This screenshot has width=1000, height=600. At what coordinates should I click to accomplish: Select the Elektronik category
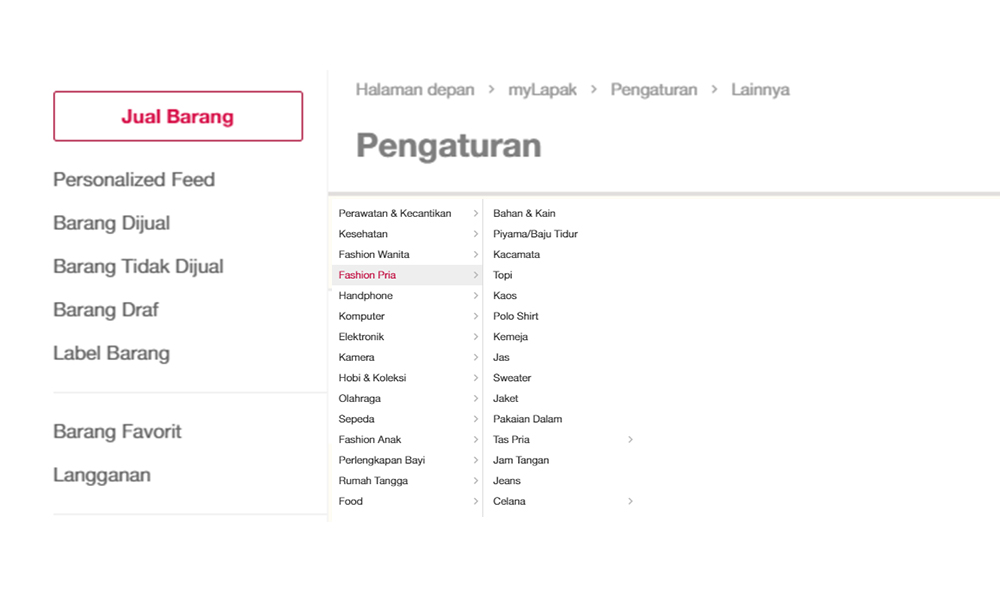click(361, 337)
